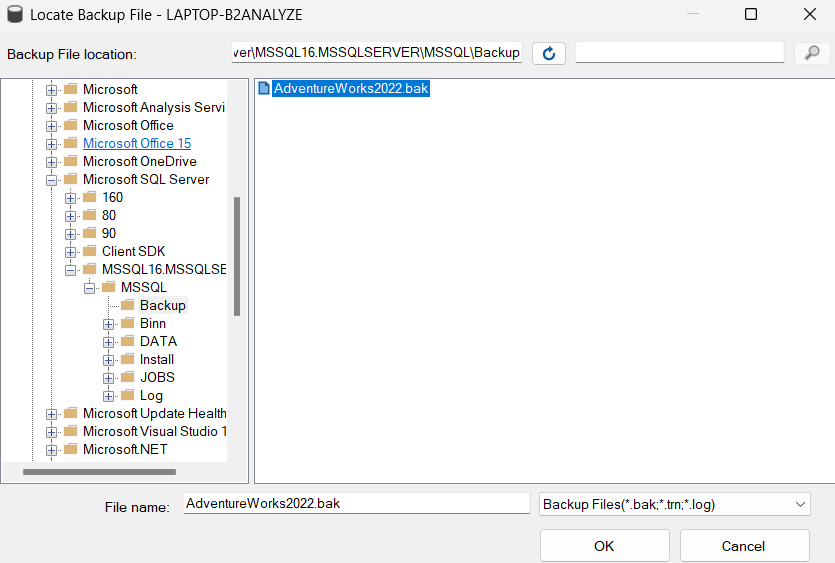Screen dimensions: 835x563
Task: Collapse the MSSQL folder node
Action: pyautogui.click(x=89, y=288)
